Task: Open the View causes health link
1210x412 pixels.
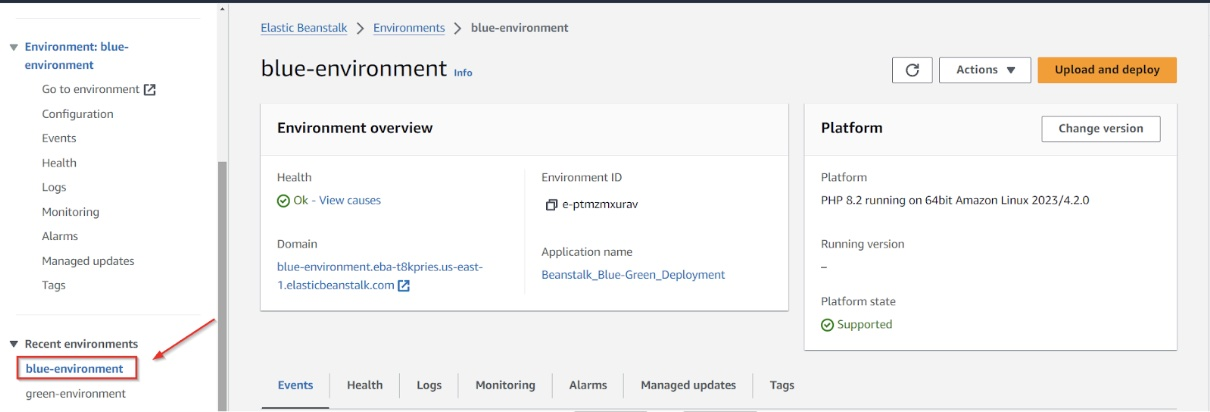Action: pyautogui.click(x=349, y=200)
